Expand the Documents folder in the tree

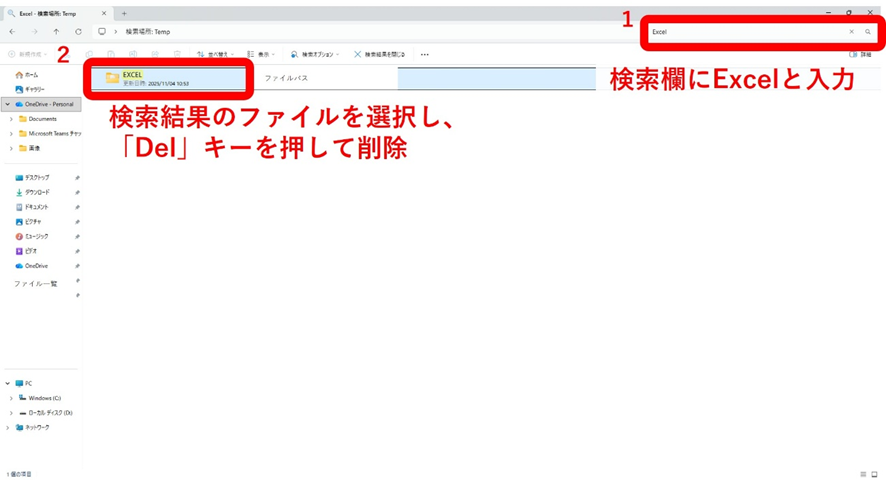(12, 119)
